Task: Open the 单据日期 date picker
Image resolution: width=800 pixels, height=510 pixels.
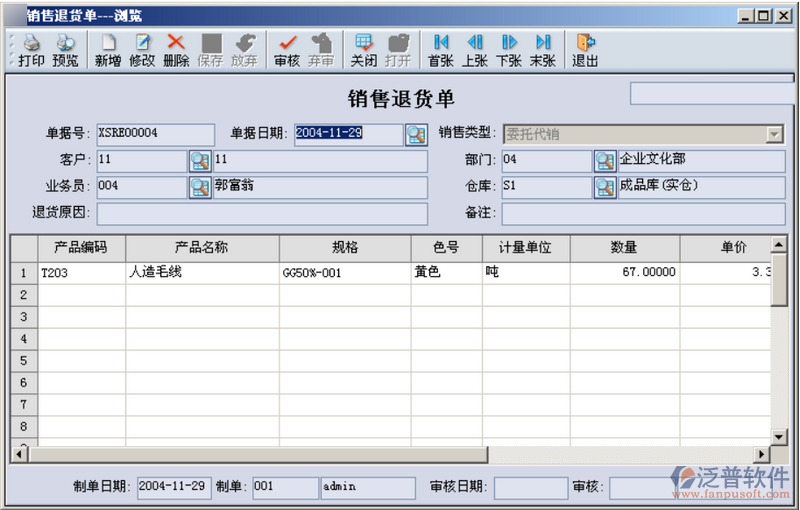Action: [x=416, y=134]
